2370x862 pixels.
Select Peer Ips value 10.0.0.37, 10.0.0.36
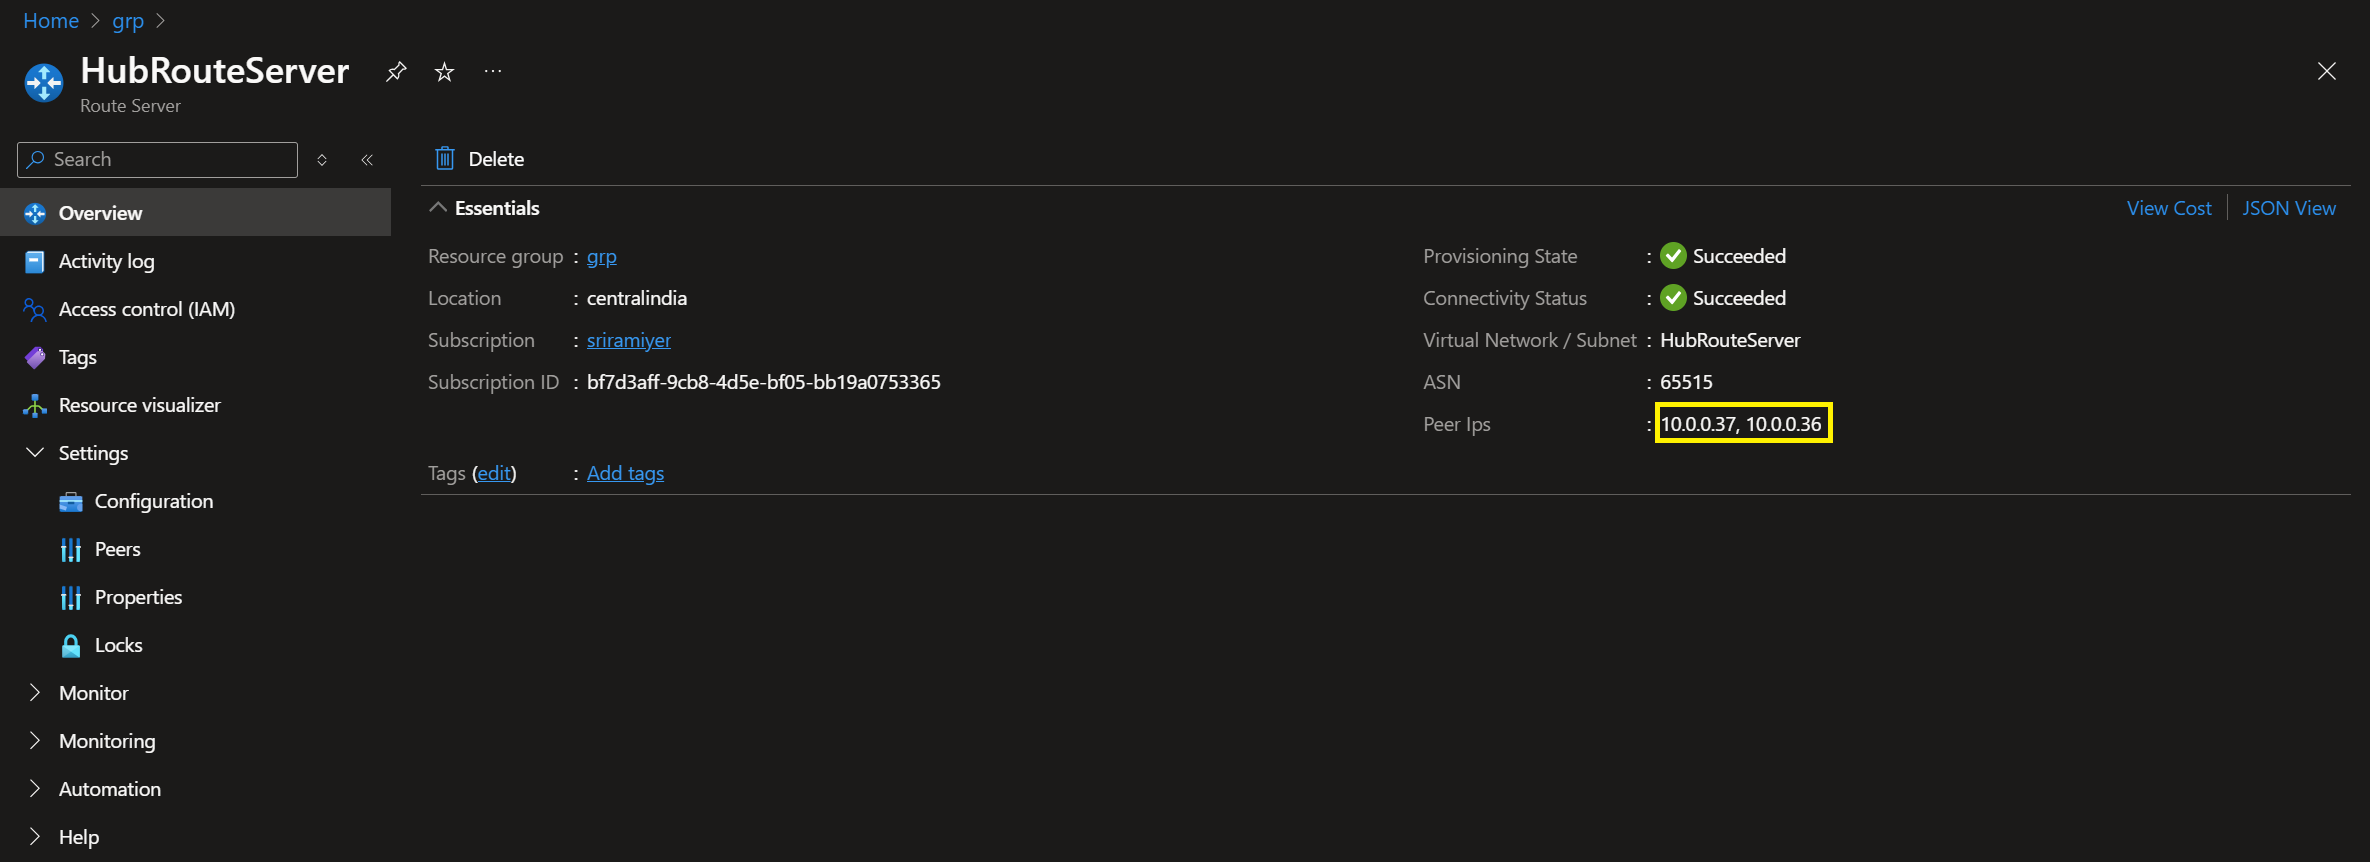point(1741,424)
